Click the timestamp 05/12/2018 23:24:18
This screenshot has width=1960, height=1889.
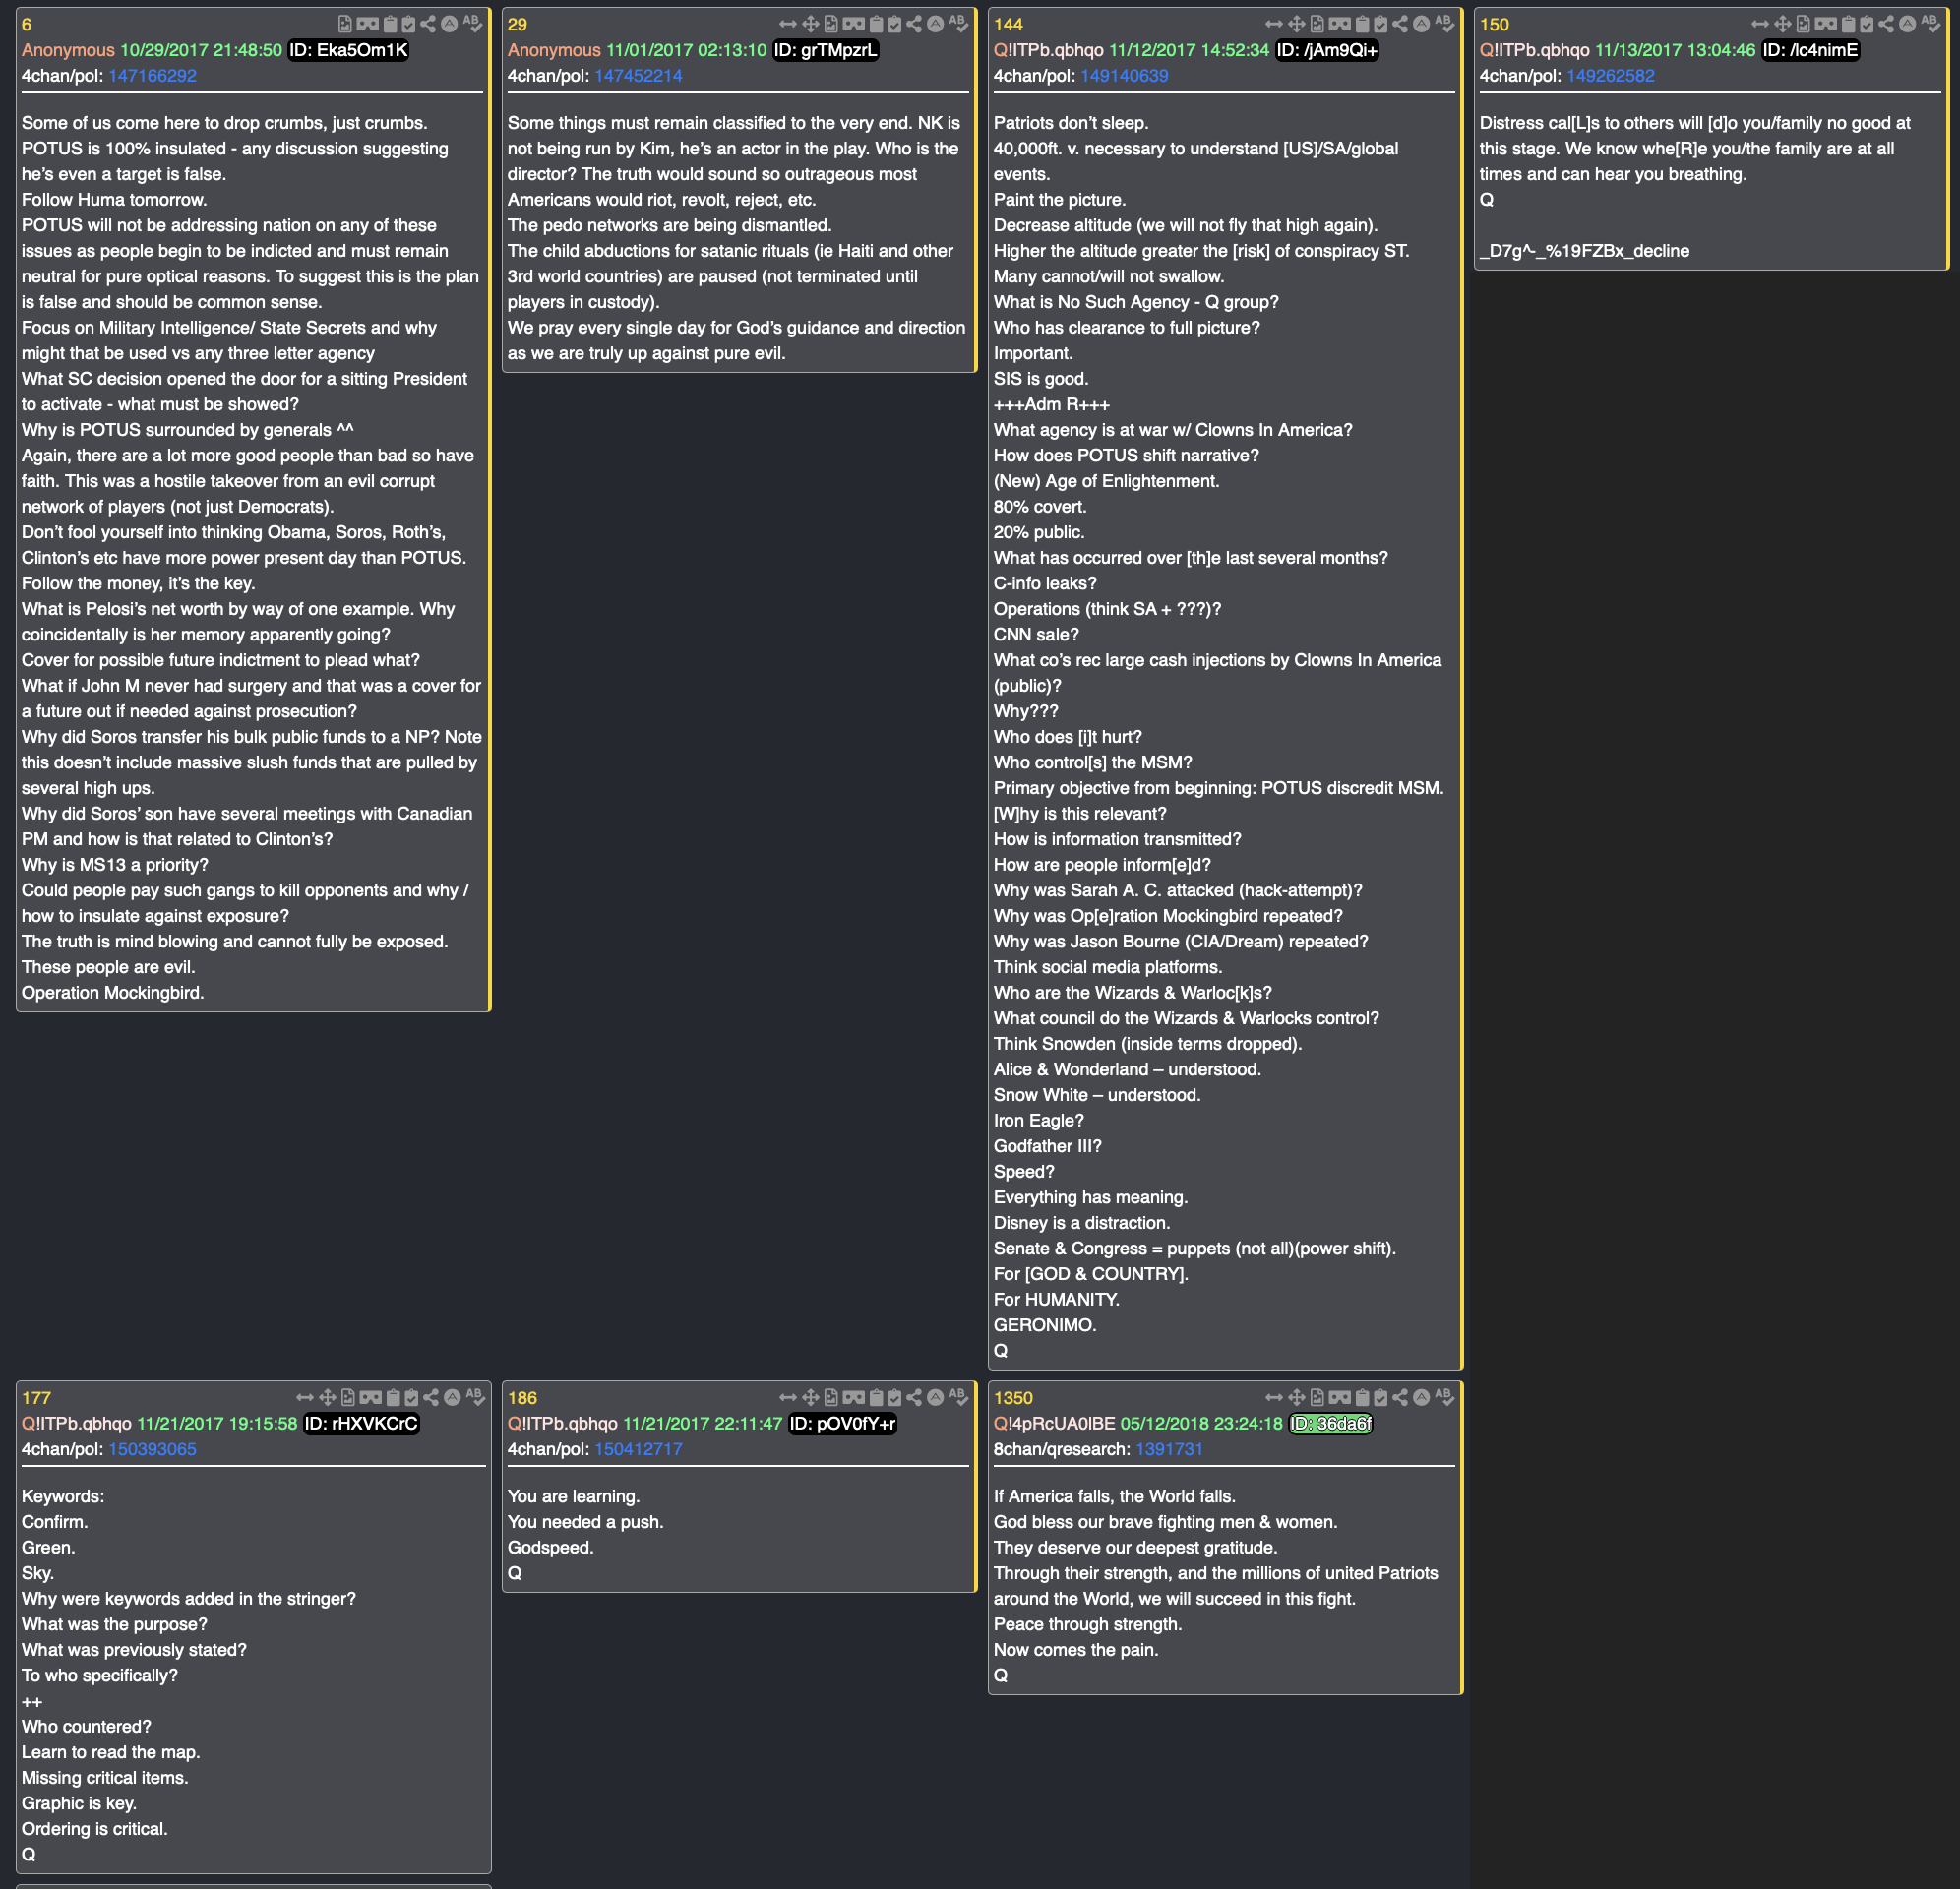[x=1201, y=1423]
